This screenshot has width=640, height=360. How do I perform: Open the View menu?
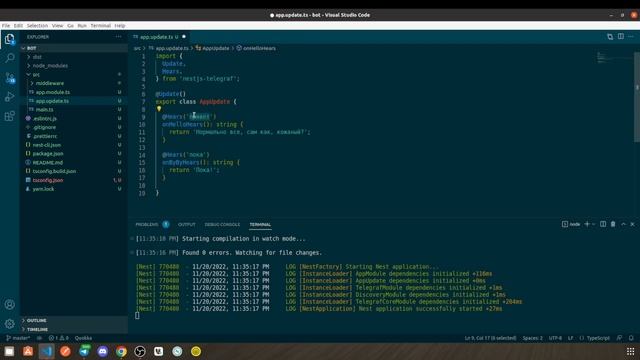[x=58, y=25]
